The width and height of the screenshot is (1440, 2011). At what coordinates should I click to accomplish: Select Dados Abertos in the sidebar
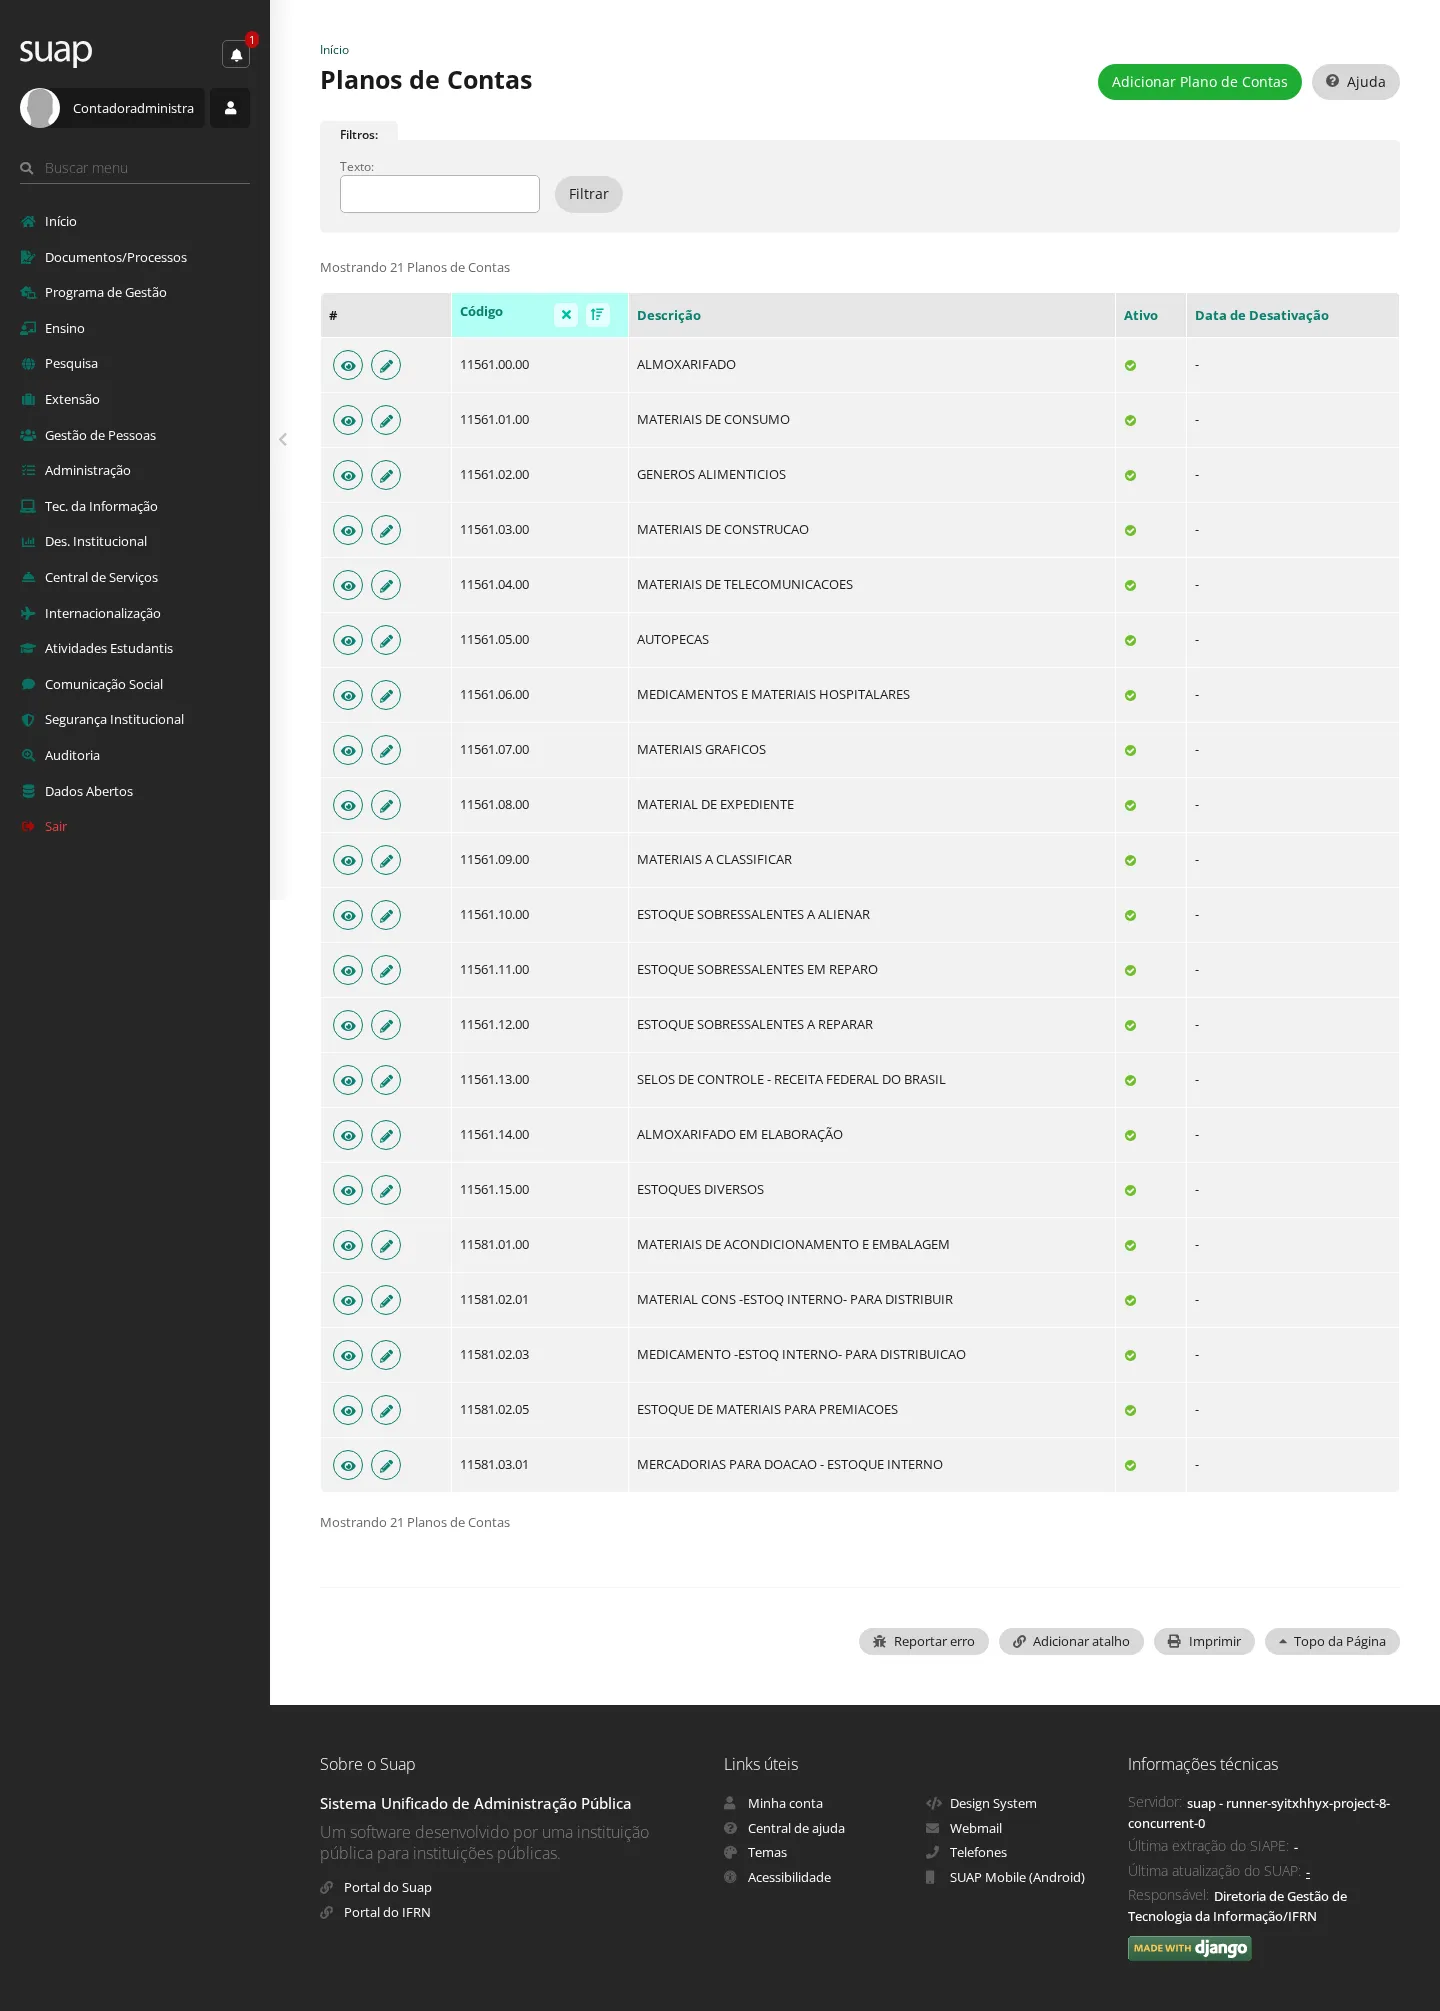(89, 791)
